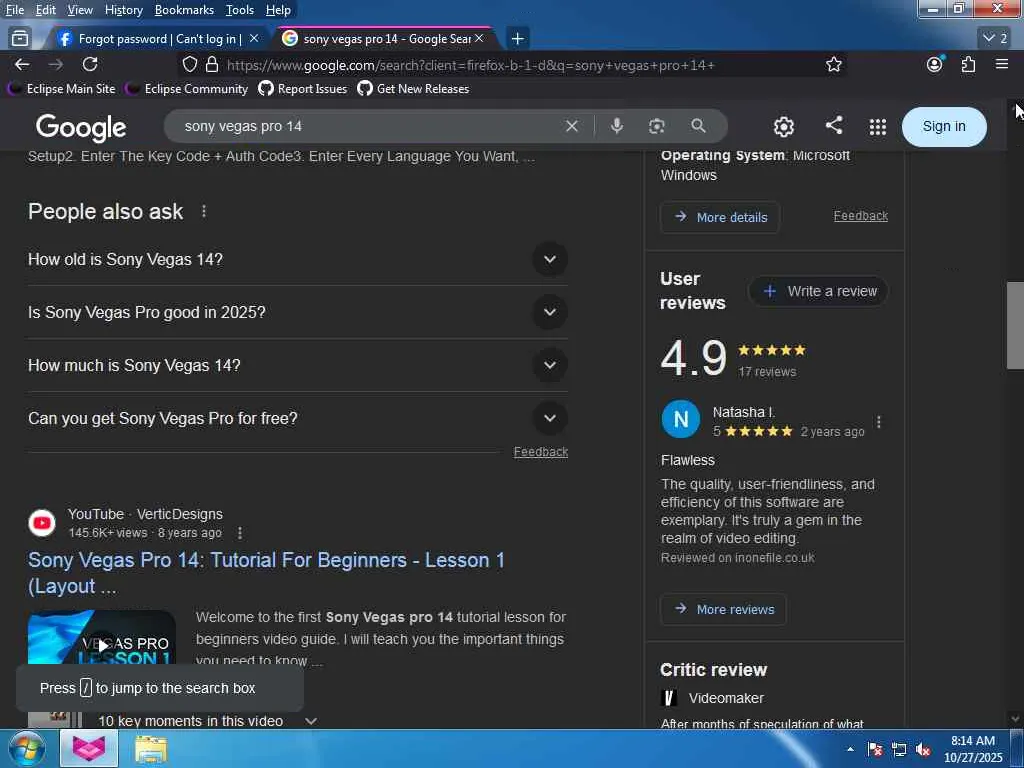This screenshot has height=768, width=1024.
Task: Clear the Google search box text
Action: [571, 126]
